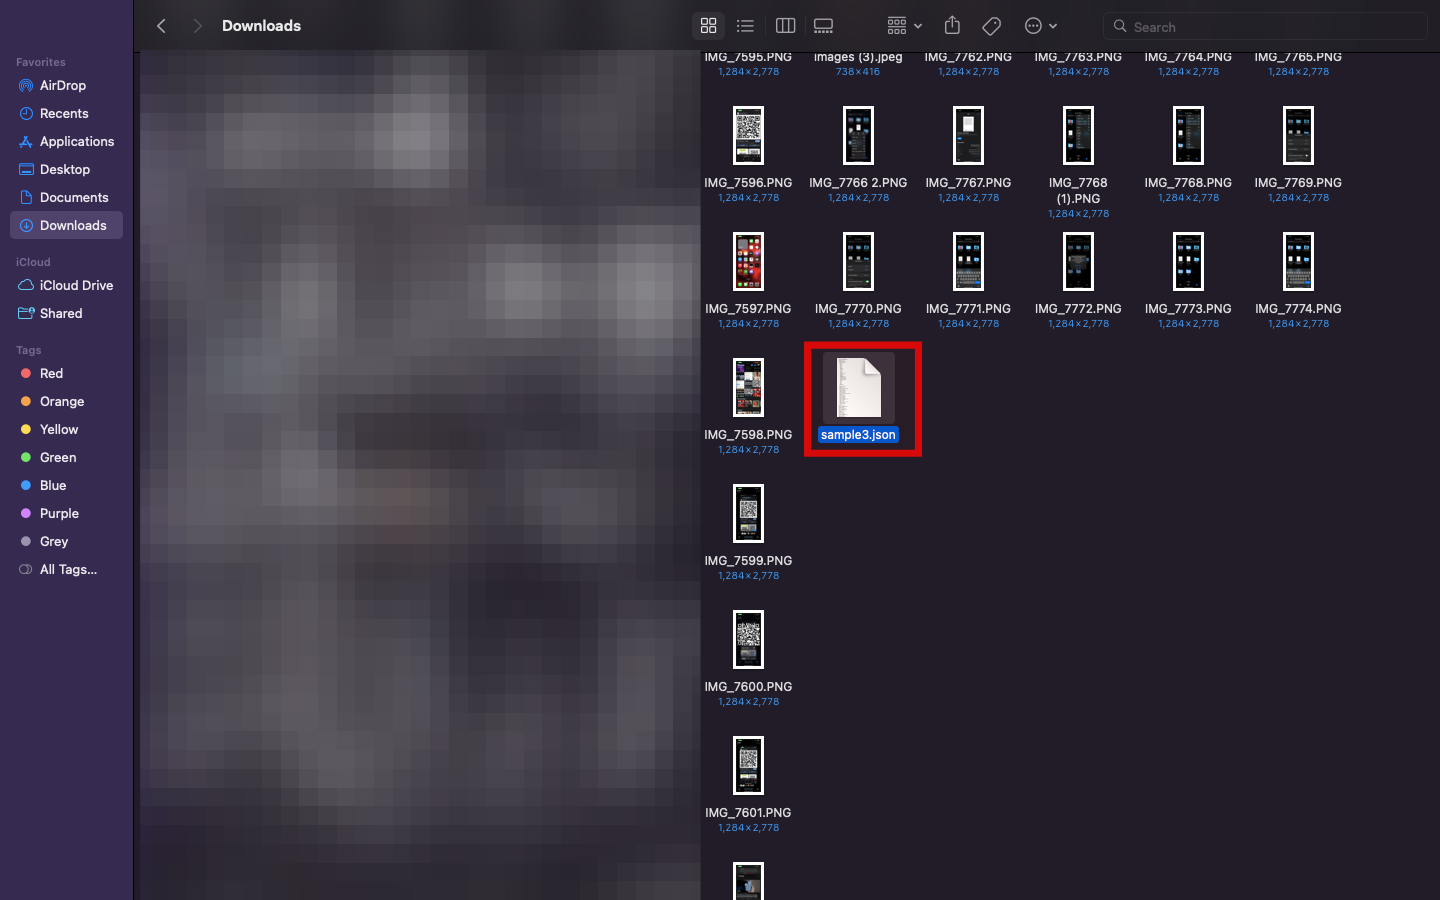
Task: Open iCloud Drive in sidebar
Action: pos(76,286)
